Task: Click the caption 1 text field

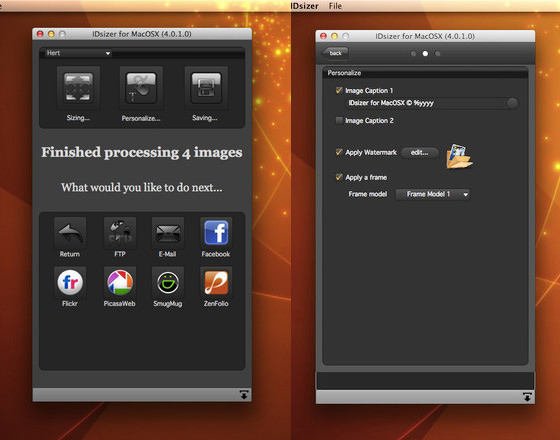Action: [425, 103]
